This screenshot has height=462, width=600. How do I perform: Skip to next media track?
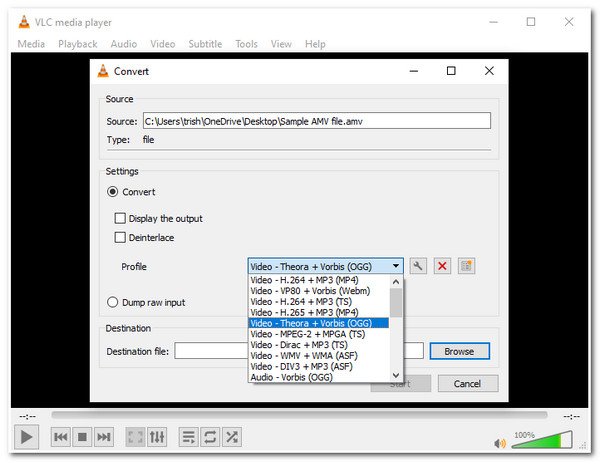click(x=104, y=437)
